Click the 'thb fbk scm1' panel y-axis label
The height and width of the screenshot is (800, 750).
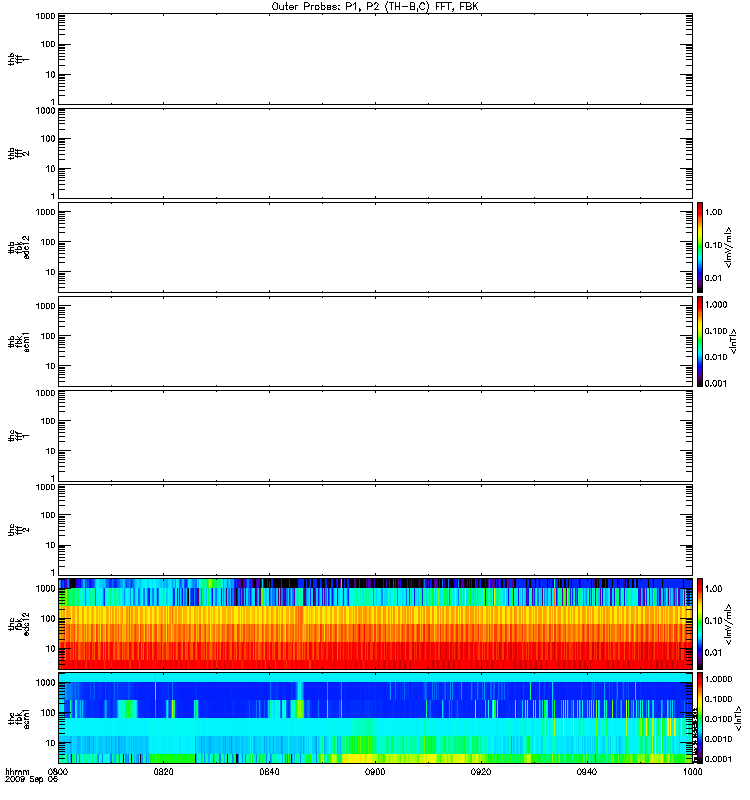(x=18, y=341)
